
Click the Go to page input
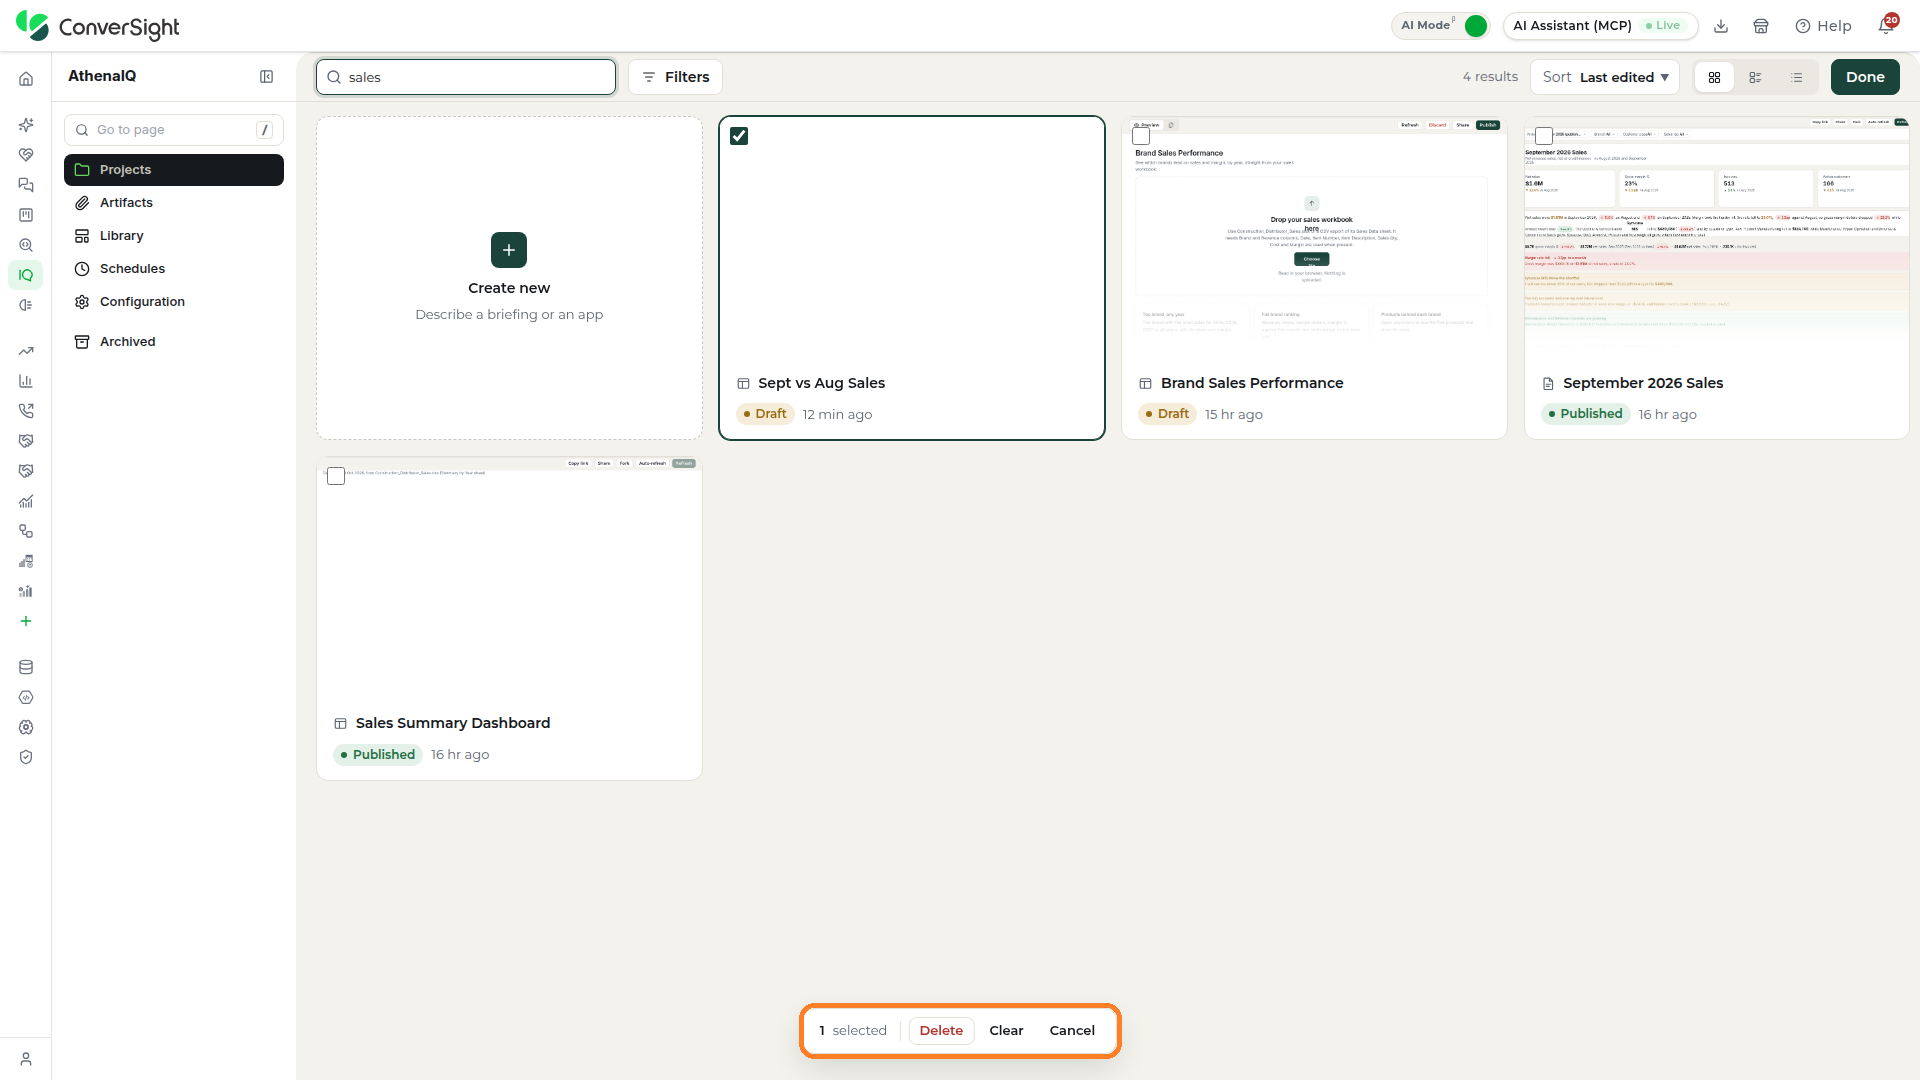pos(174,130)
